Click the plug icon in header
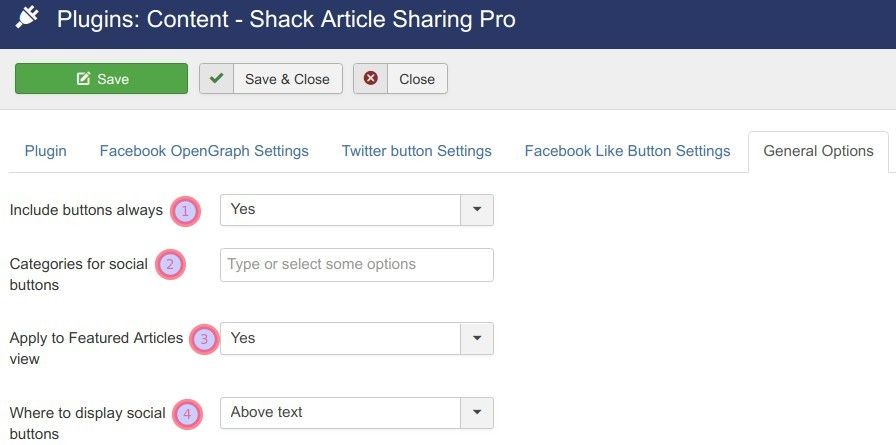This screenshot has width=896, height=445. pos(27,19)
